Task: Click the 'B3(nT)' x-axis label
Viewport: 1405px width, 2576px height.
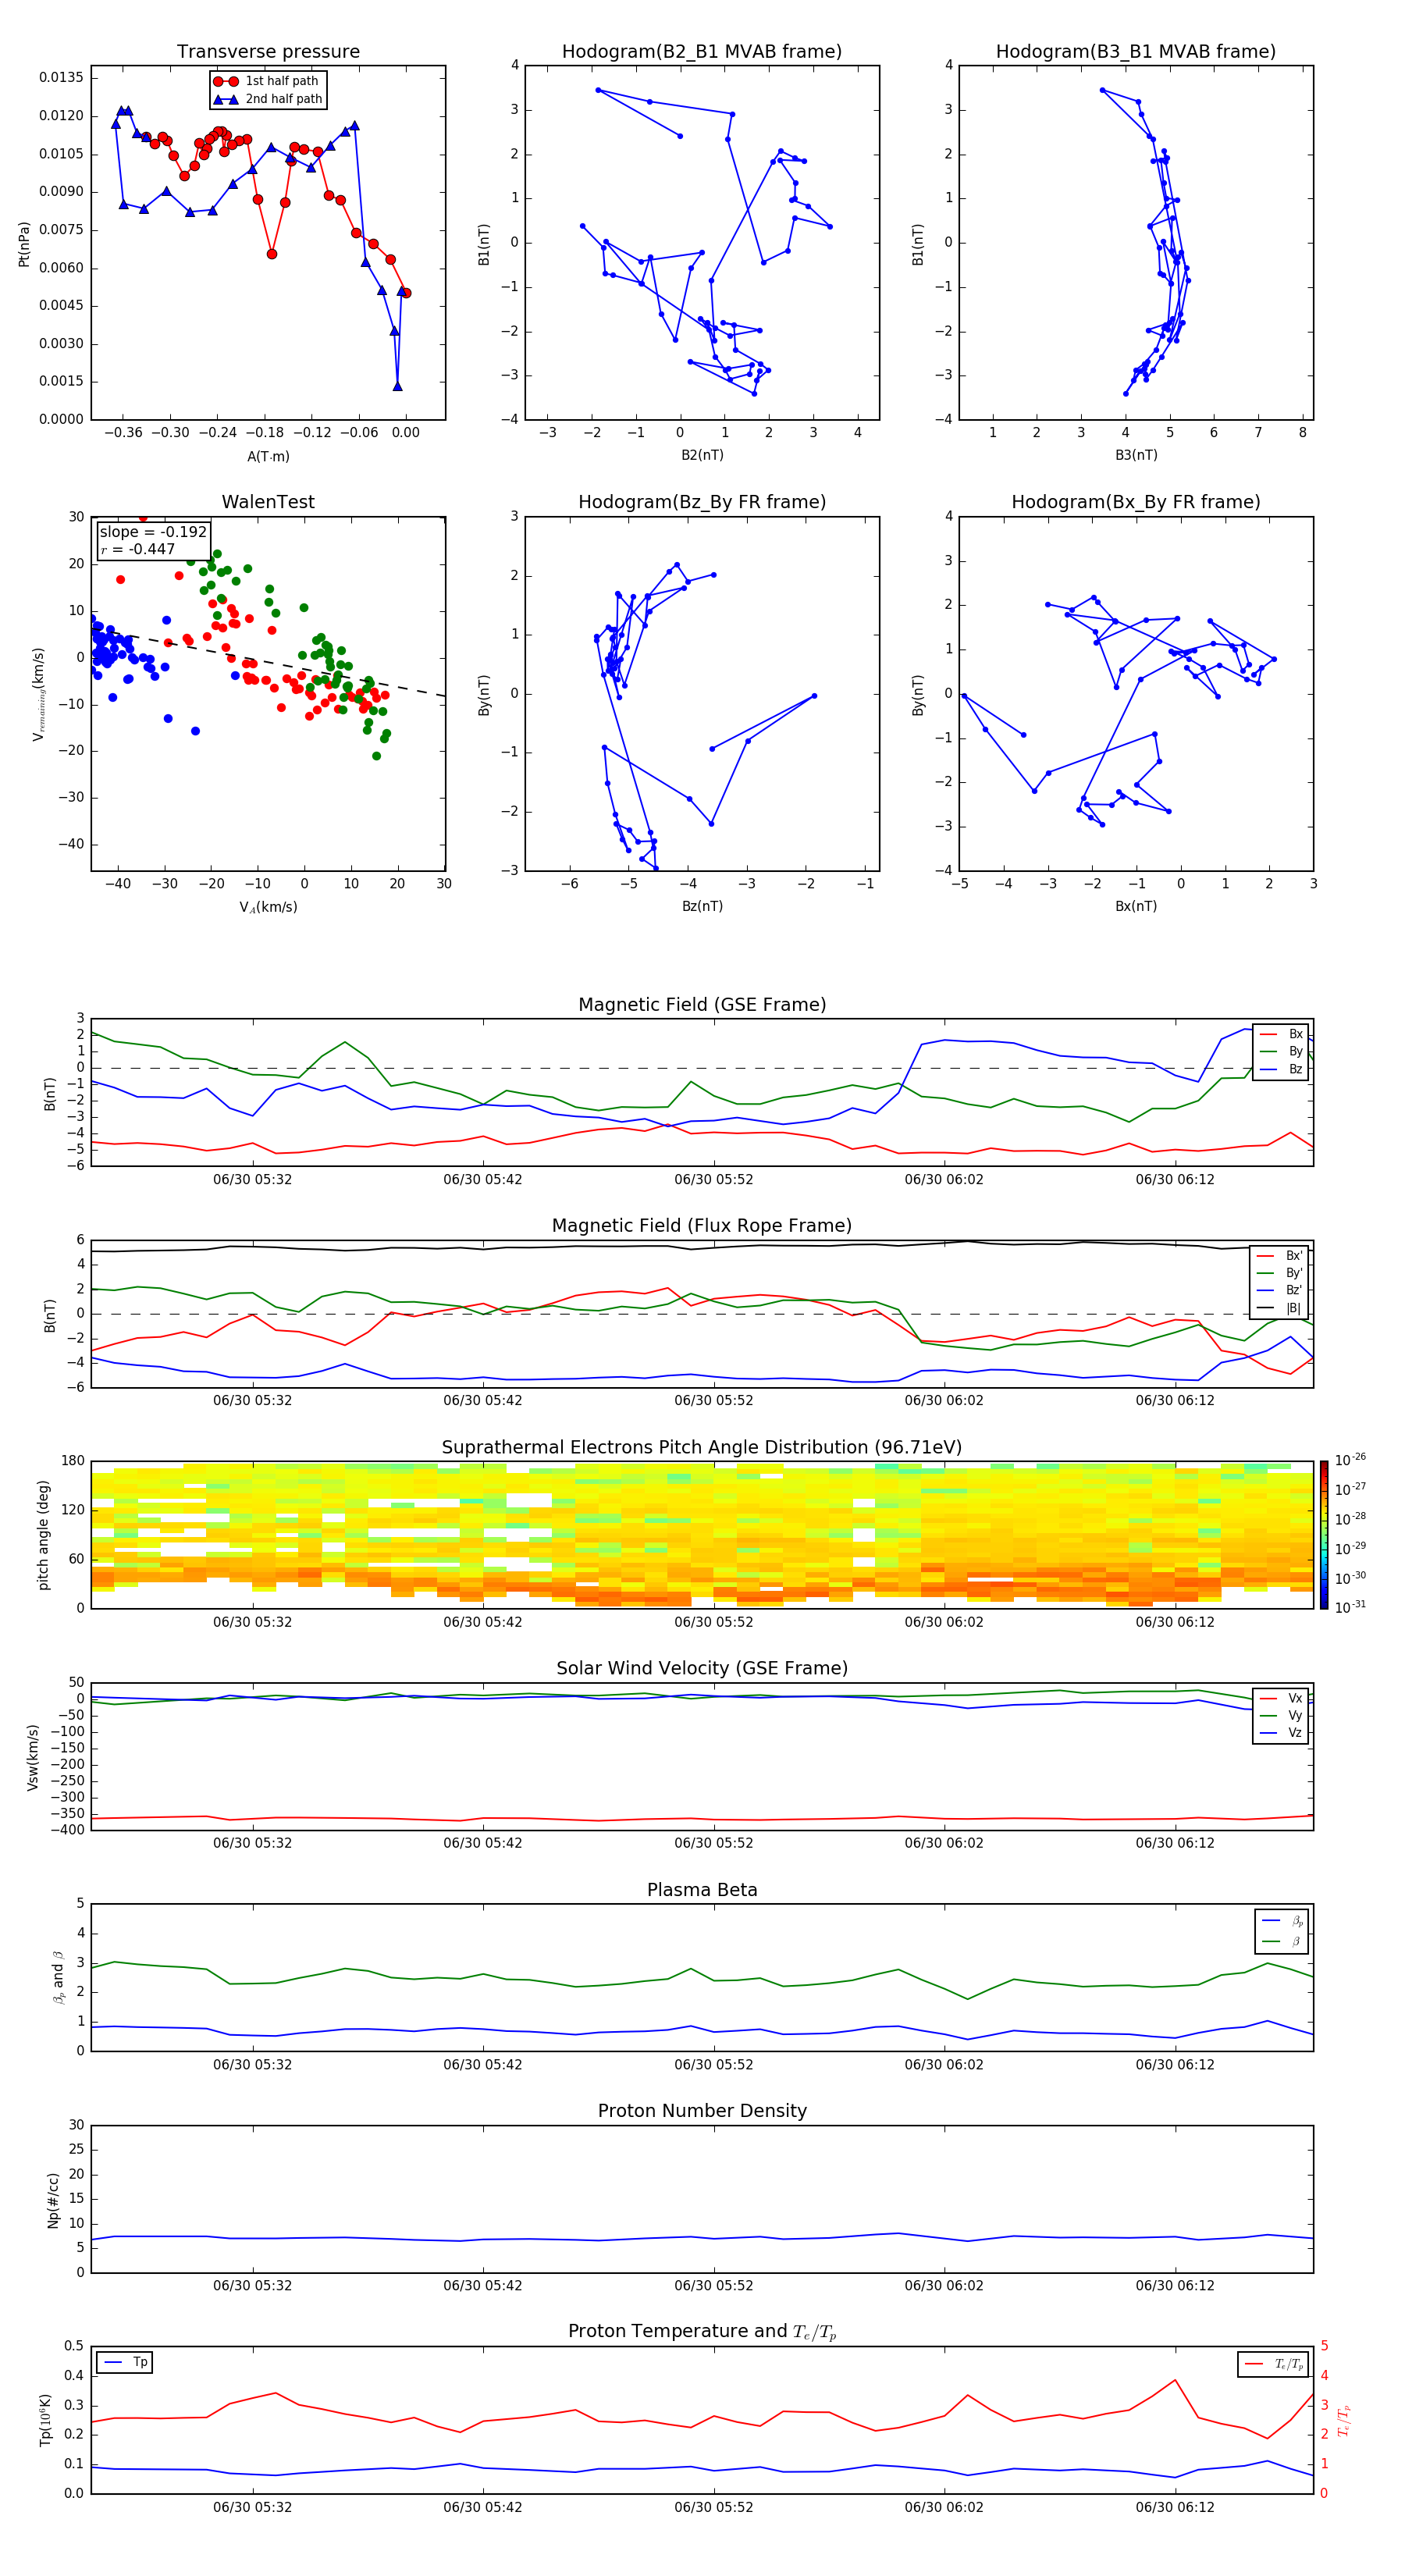Action: click(1136, 455)
